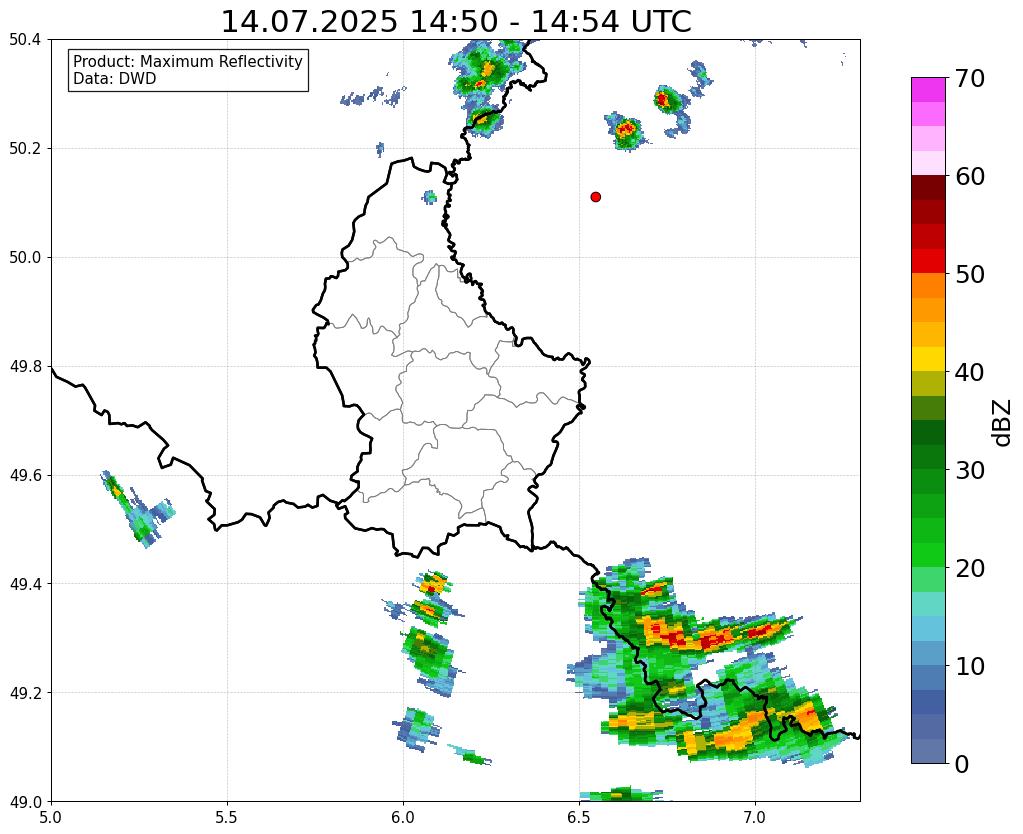Click the latitude axis label 50.2

[x=25, y=149]
